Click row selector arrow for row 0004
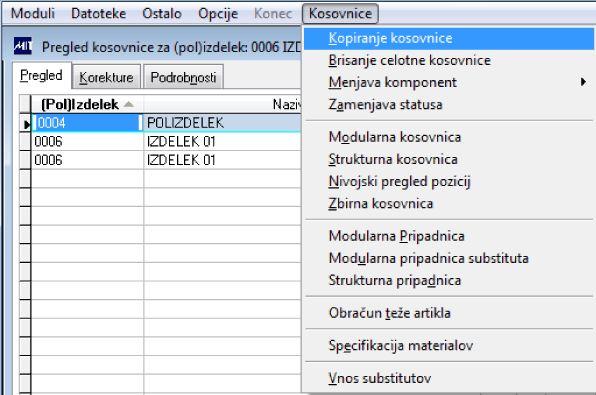The height and width of the screenshot is (395, 596). click(25, 124)
